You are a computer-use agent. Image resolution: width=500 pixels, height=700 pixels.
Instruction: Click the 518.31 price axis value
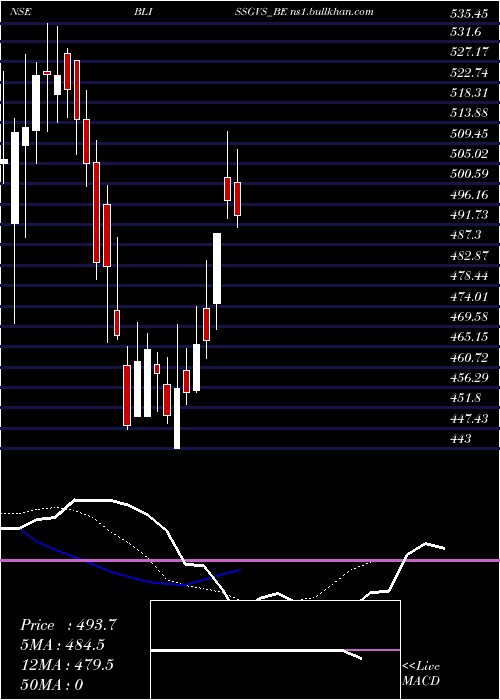[469, 93]
